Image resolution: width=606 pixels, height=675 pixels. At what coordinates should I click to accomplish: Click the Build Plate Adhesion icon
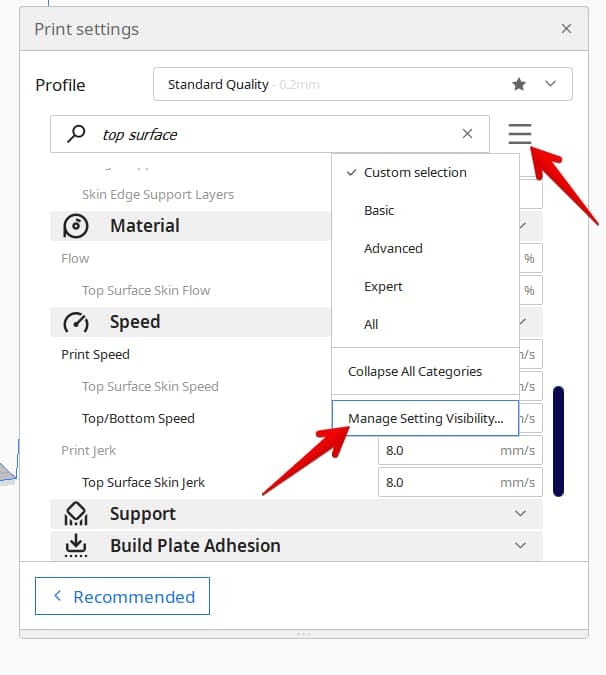76,546
